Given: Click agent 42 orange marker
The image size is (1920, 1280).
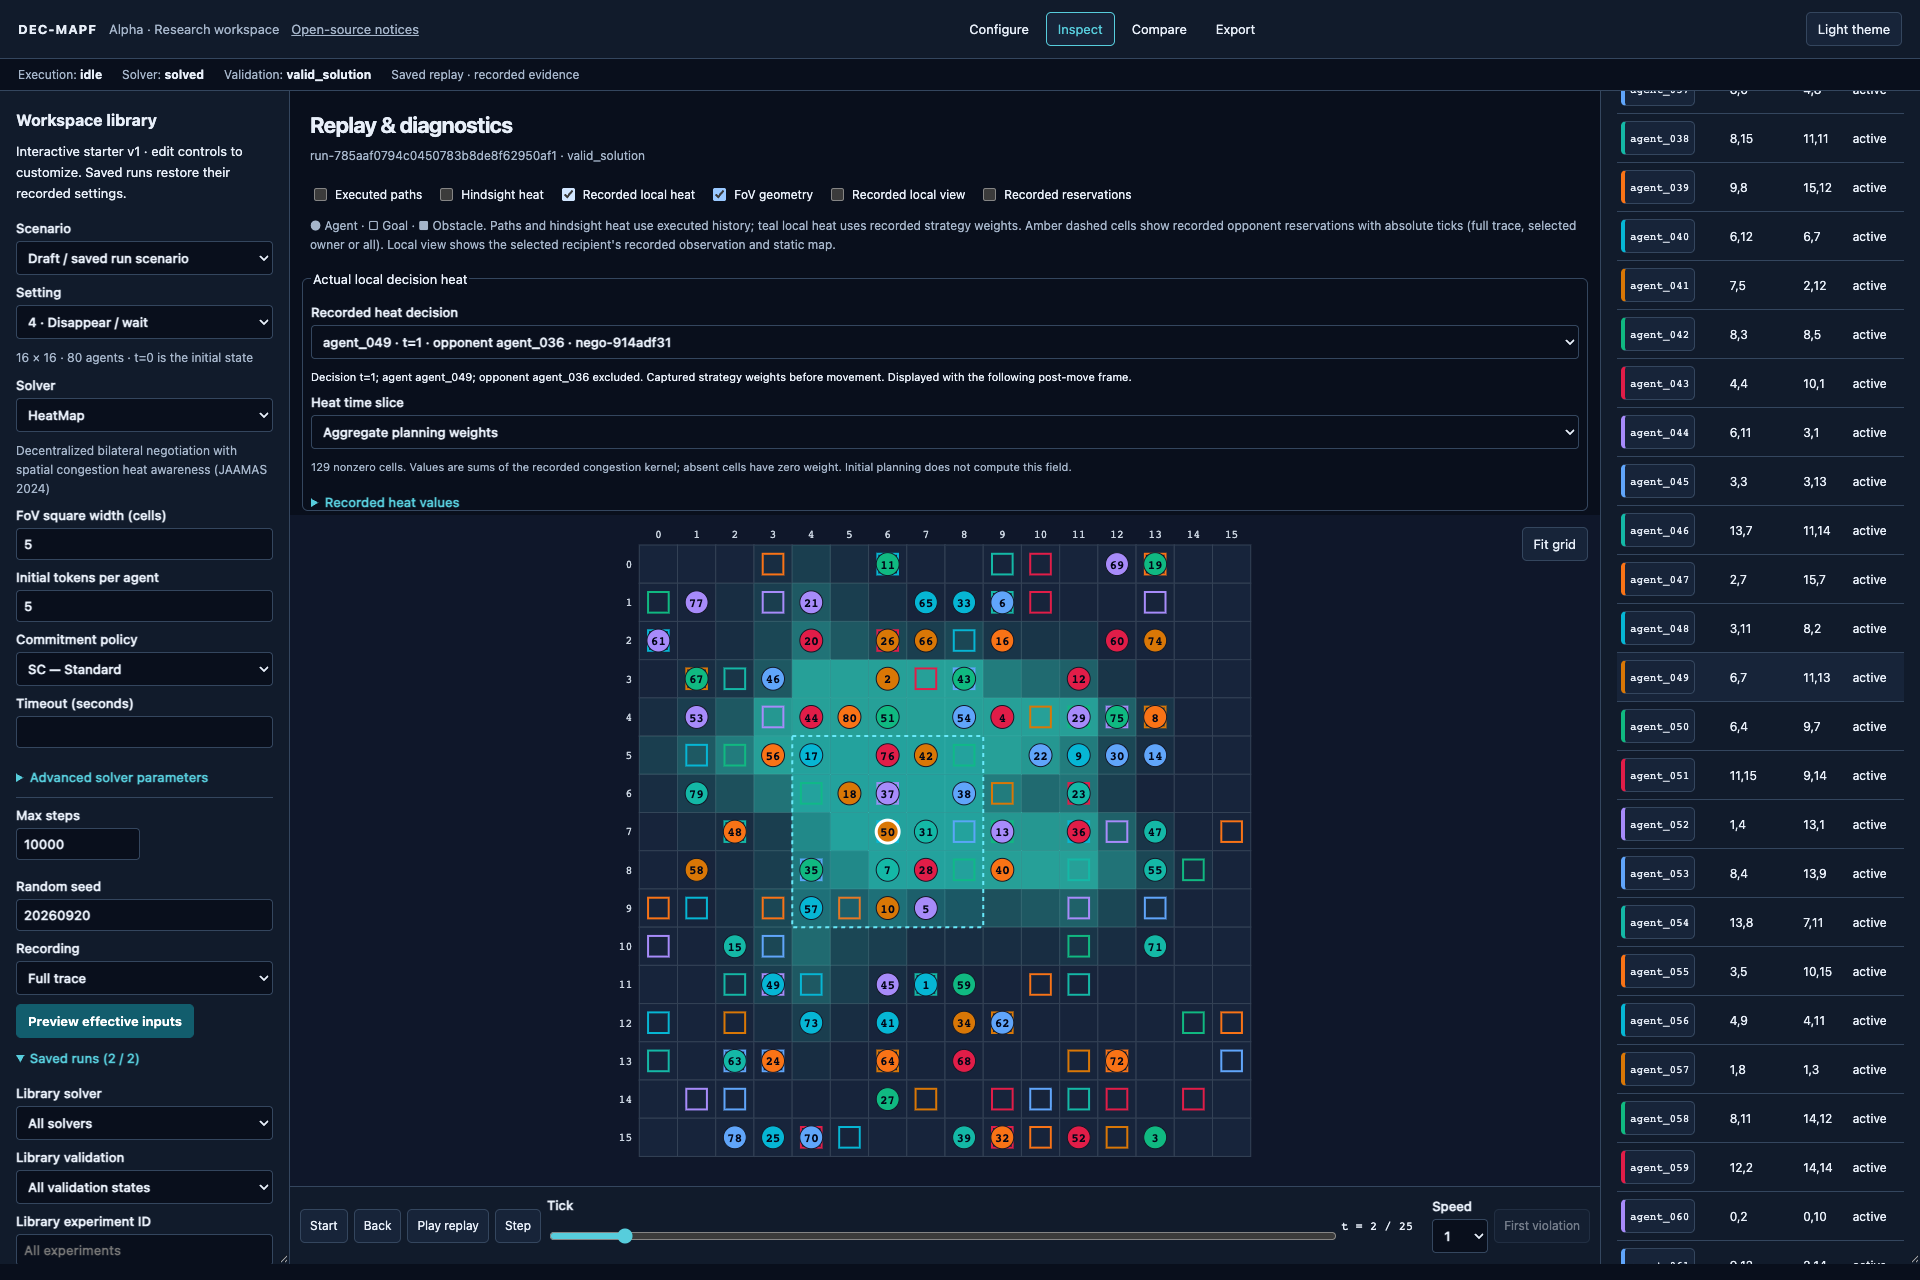Looking at the screenshot, I should 925,755.
